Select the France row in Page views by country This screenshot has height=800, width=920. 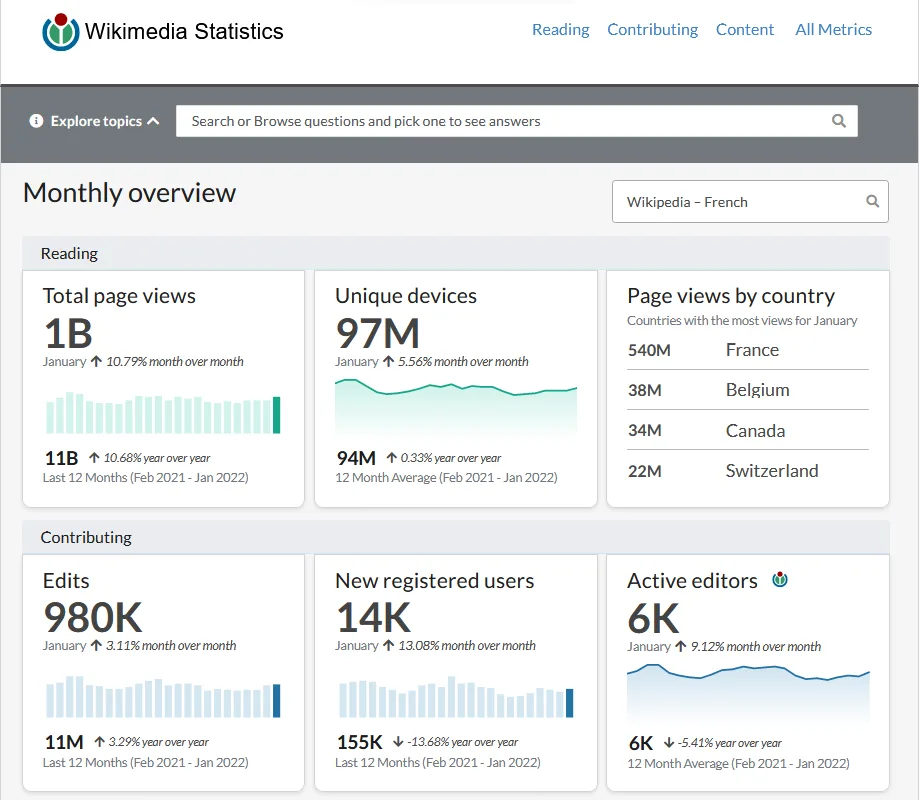[748, 350]
